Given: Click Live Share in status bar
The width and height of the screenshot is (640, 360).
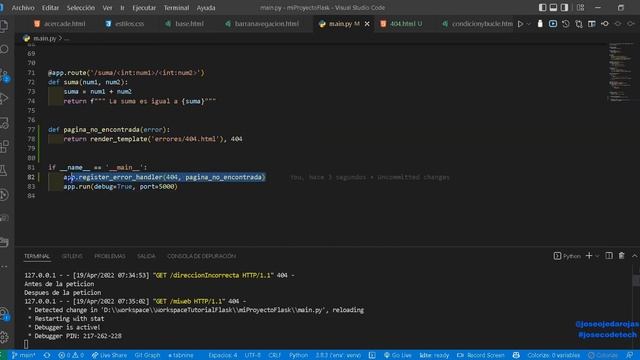Looking at the screenshot, I should click(109, 355).
